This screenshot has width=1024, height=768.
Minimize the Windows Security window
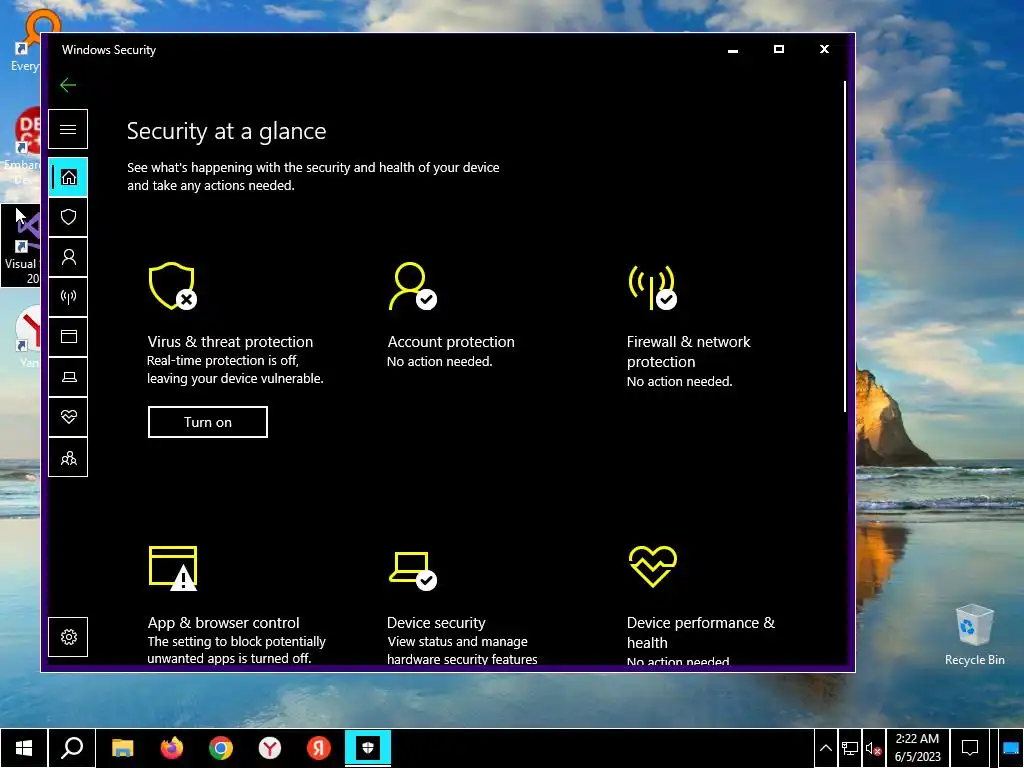point(733,50)
